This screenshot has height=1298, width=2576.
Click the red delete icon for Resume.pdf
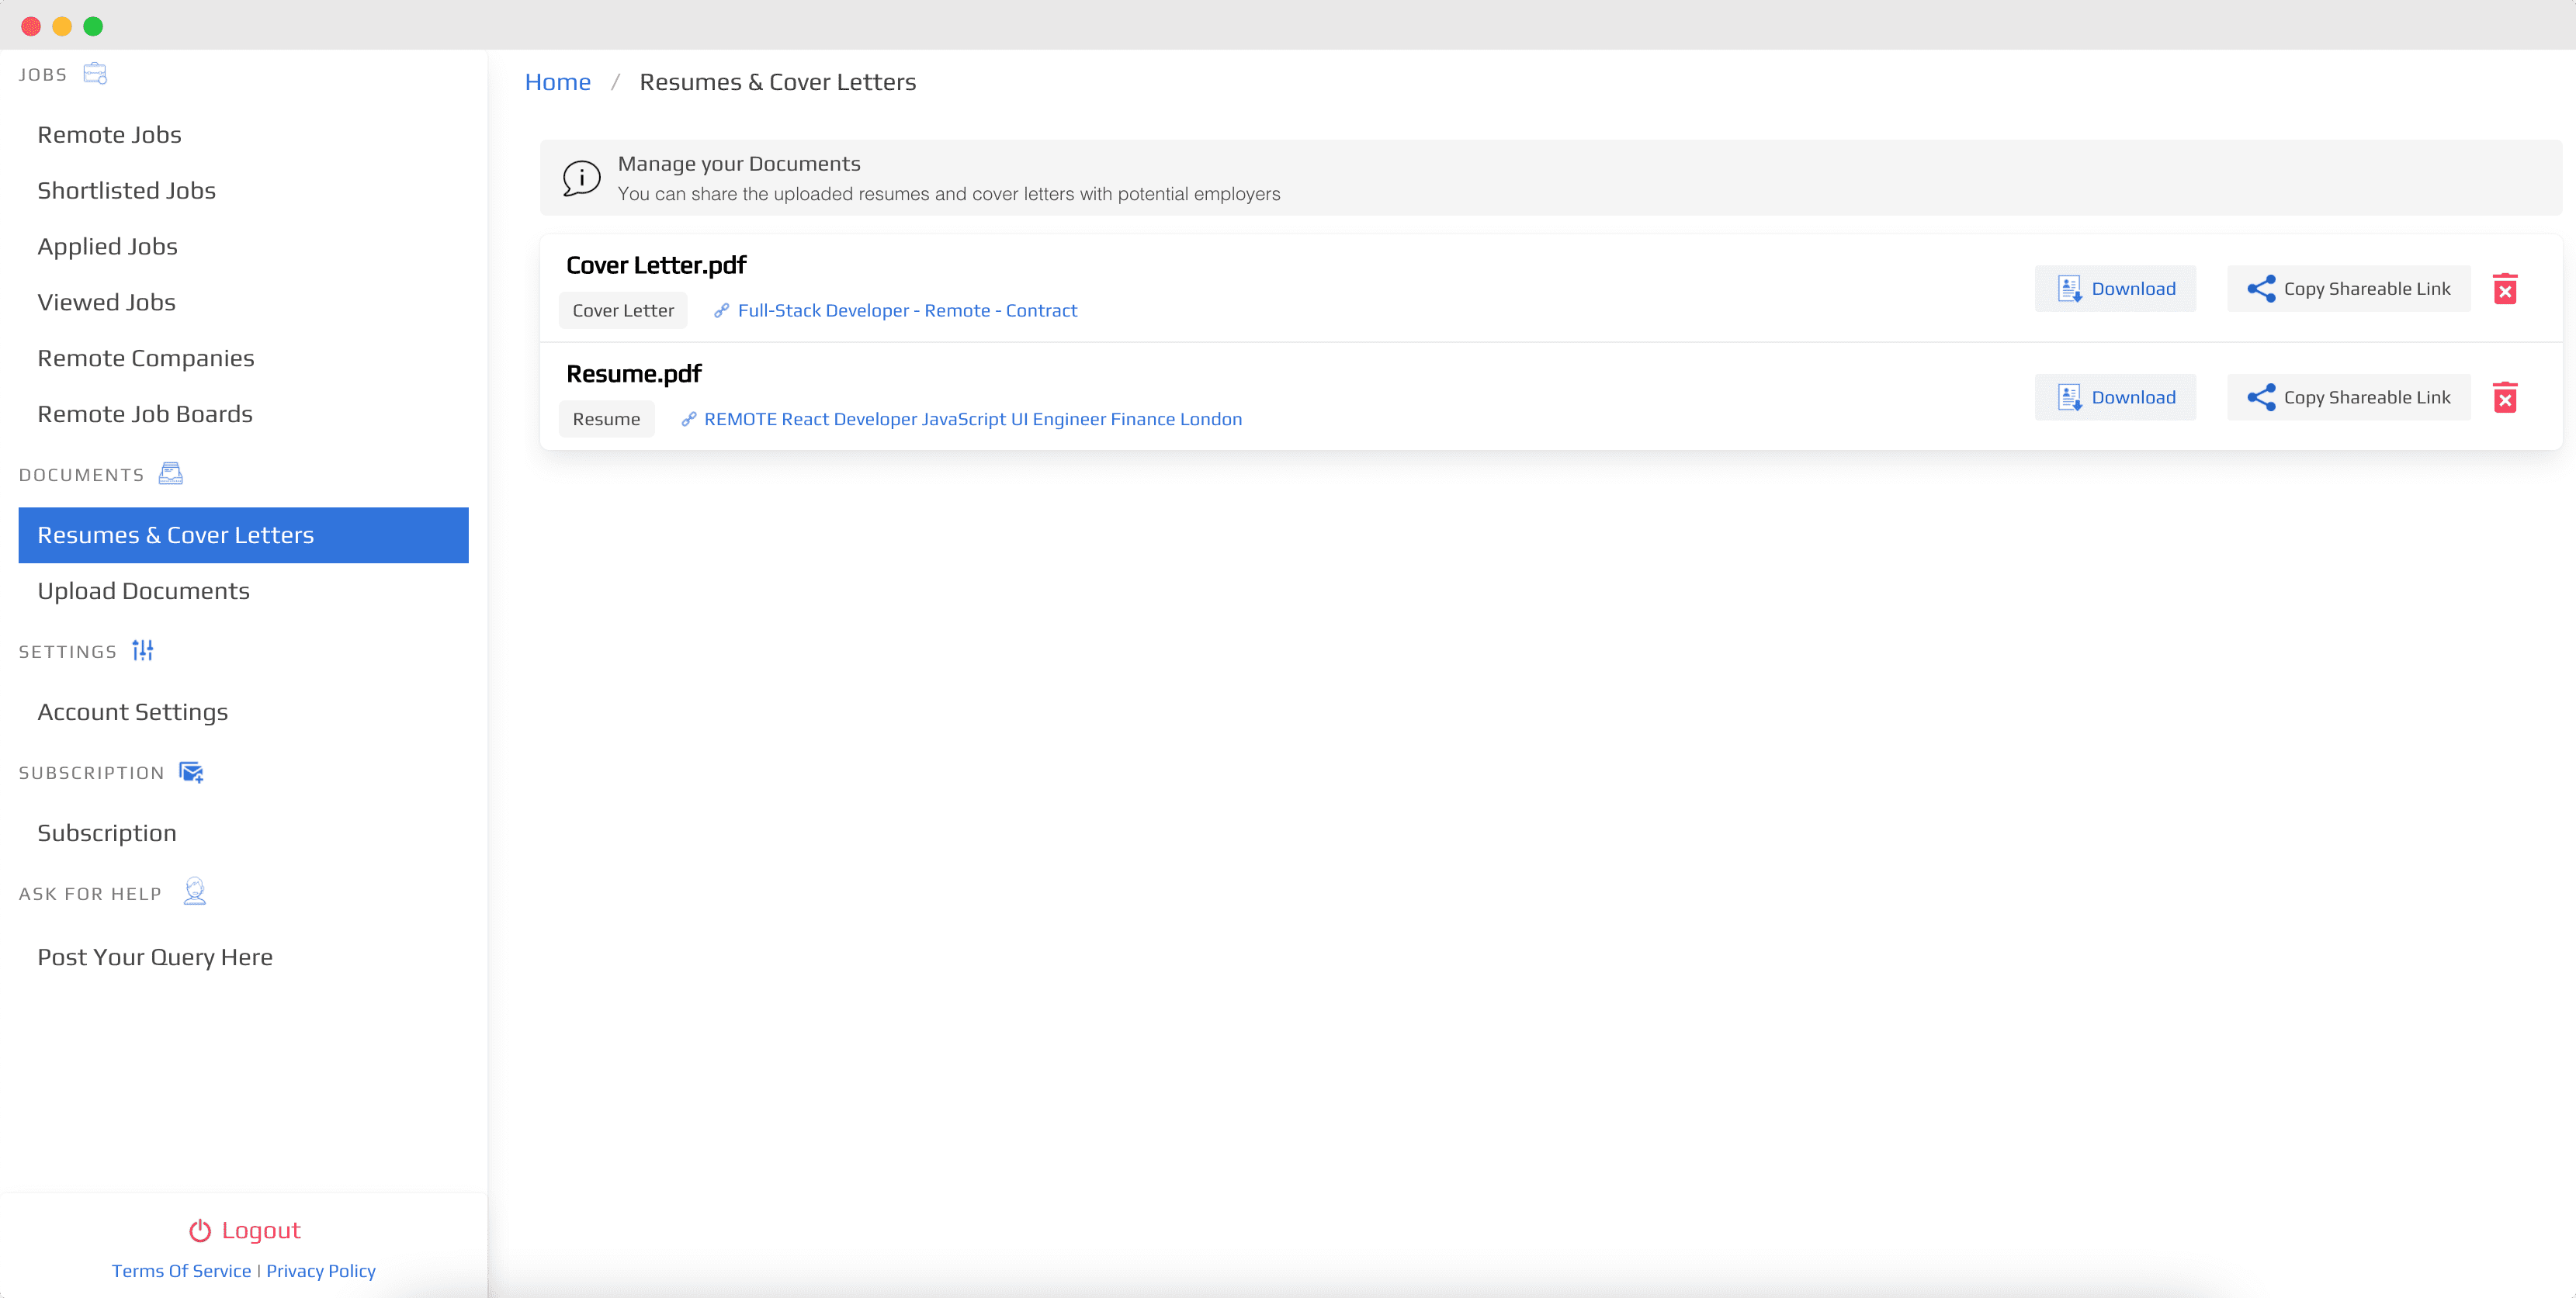[x=2504, y=398]
